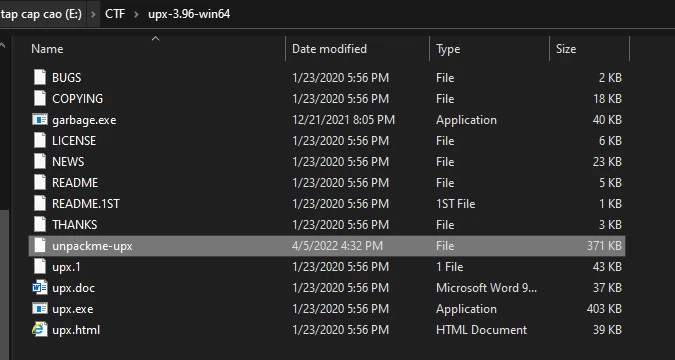Click the 4/5/2022 4:32 PM date of unpackme-upx
This screenshot has width=675, height=360.
337,246
